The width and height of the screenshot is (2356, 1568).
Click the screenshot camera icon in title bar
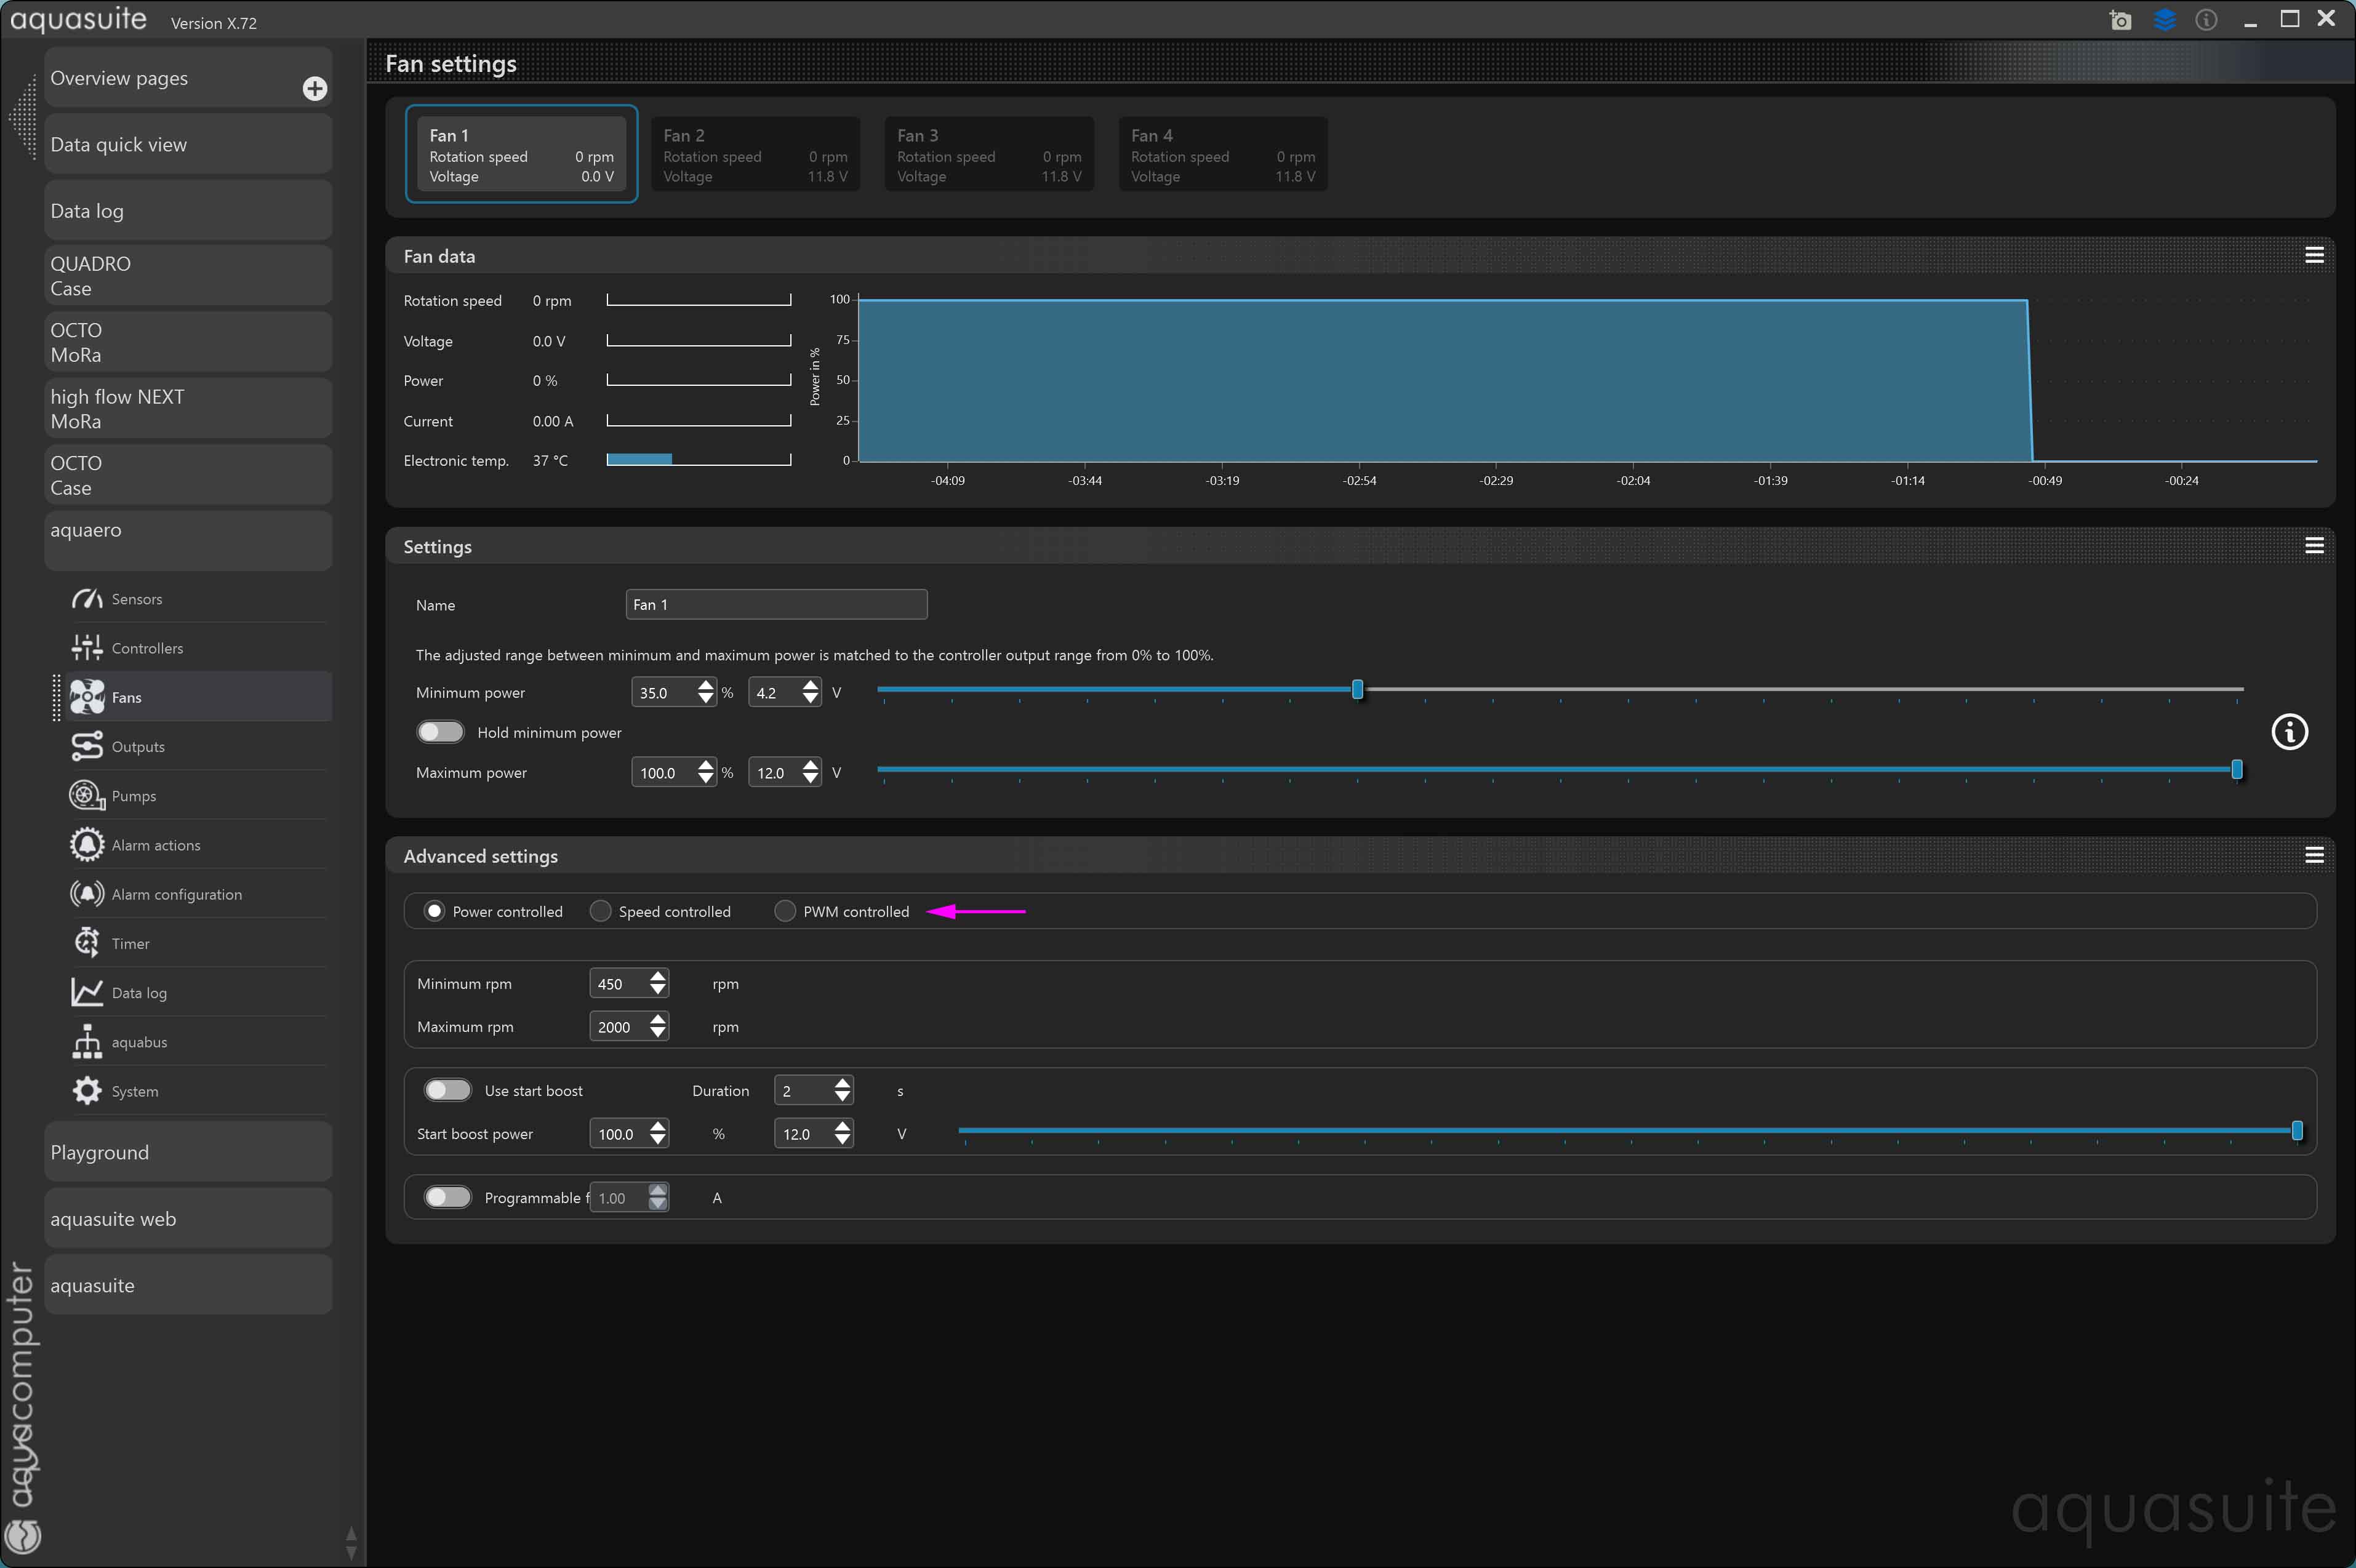coord(2120,20)
